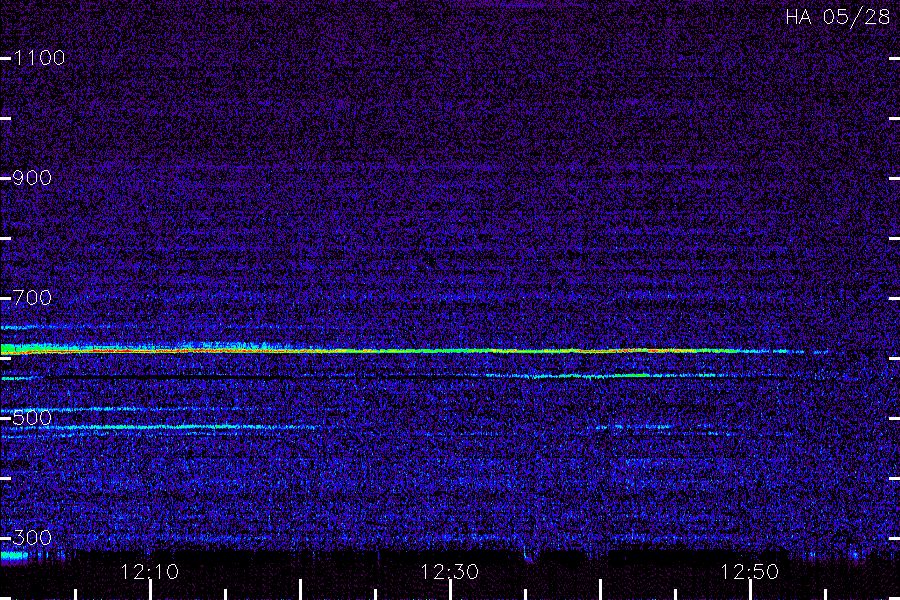Click the 900 frequency axis label

pos(32,178)
